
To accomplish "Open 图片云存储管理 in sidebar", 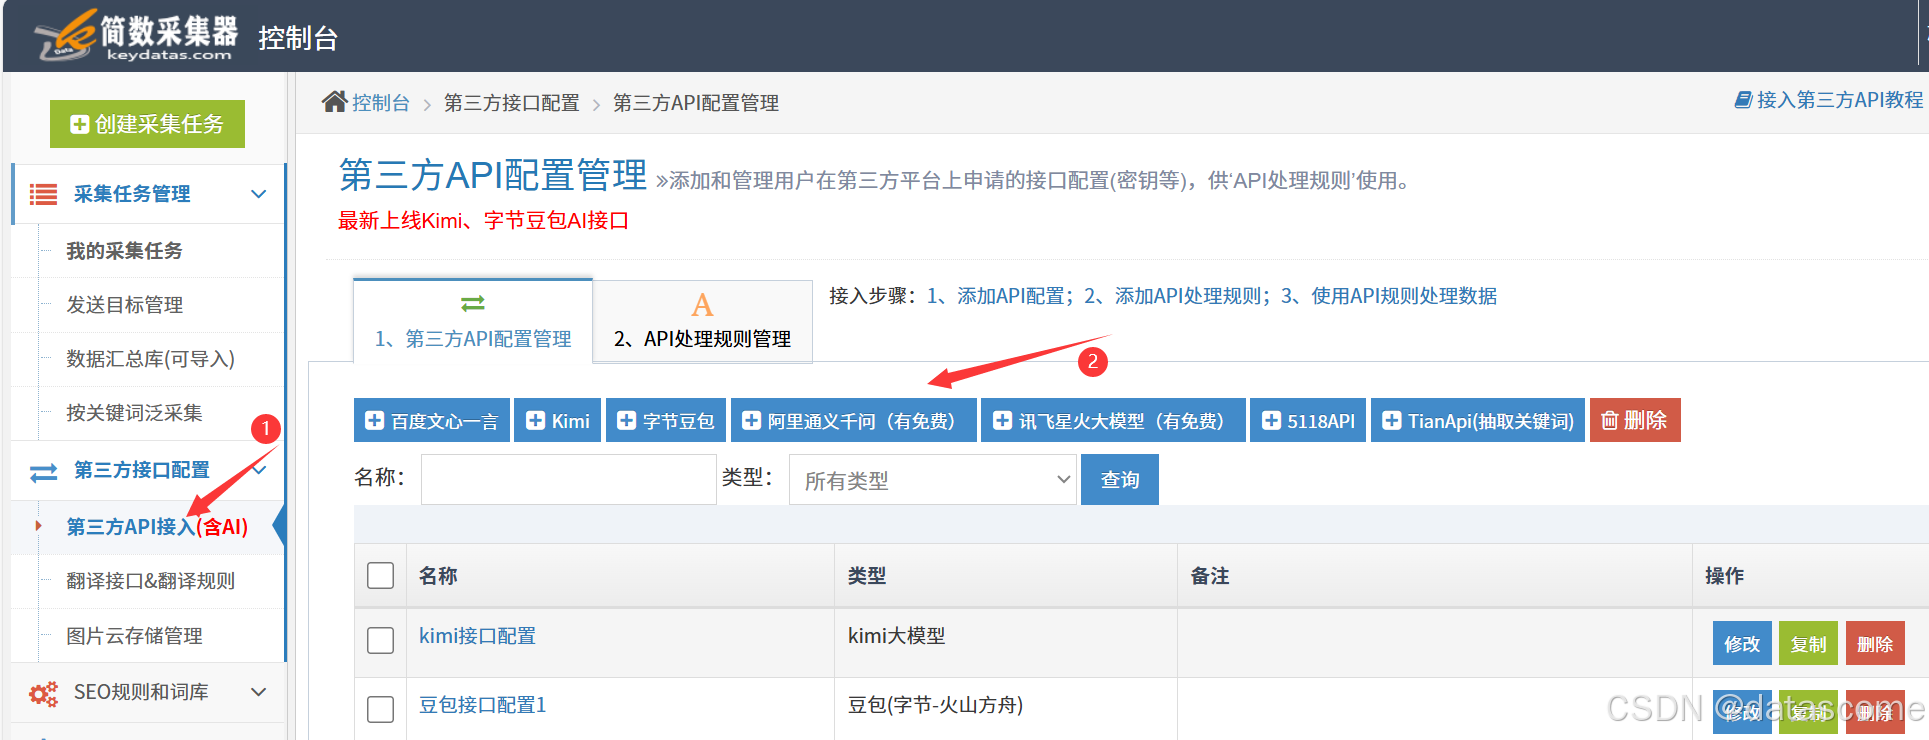I will [134, 636].
